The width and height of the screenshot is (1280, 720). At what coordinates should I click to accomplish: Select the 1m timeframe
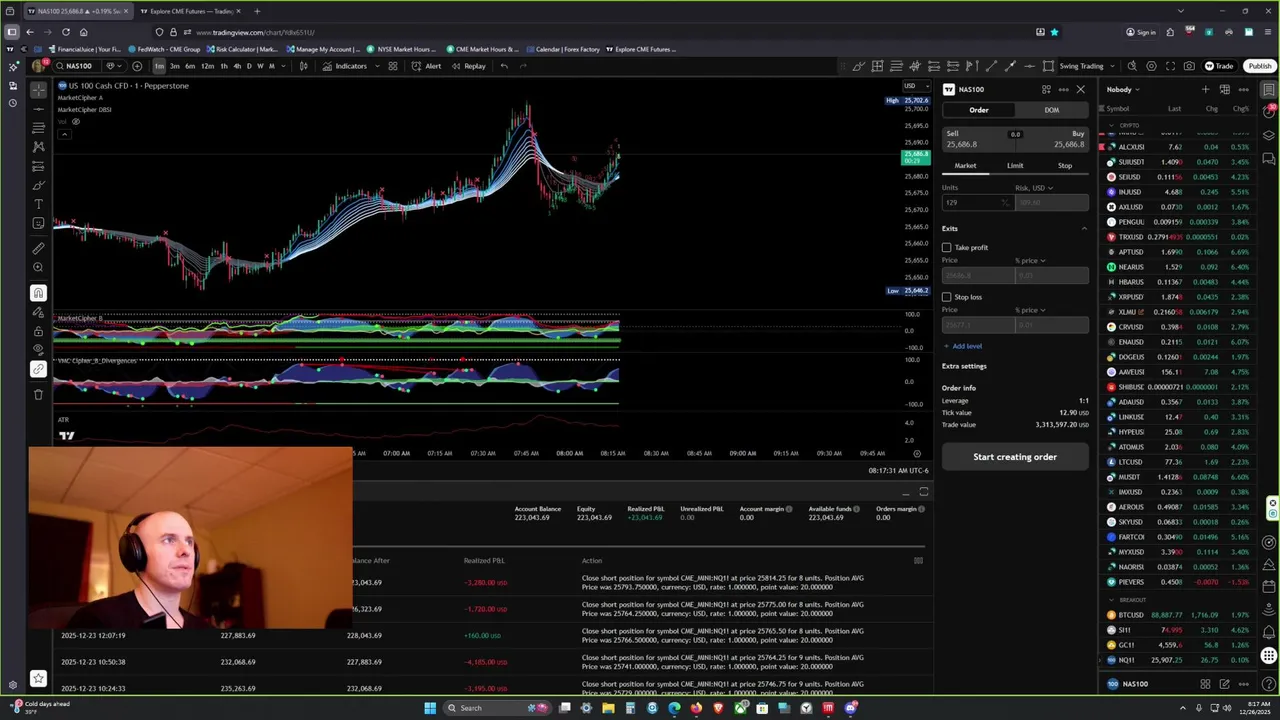pyautogui.click(x=159, y=66)
